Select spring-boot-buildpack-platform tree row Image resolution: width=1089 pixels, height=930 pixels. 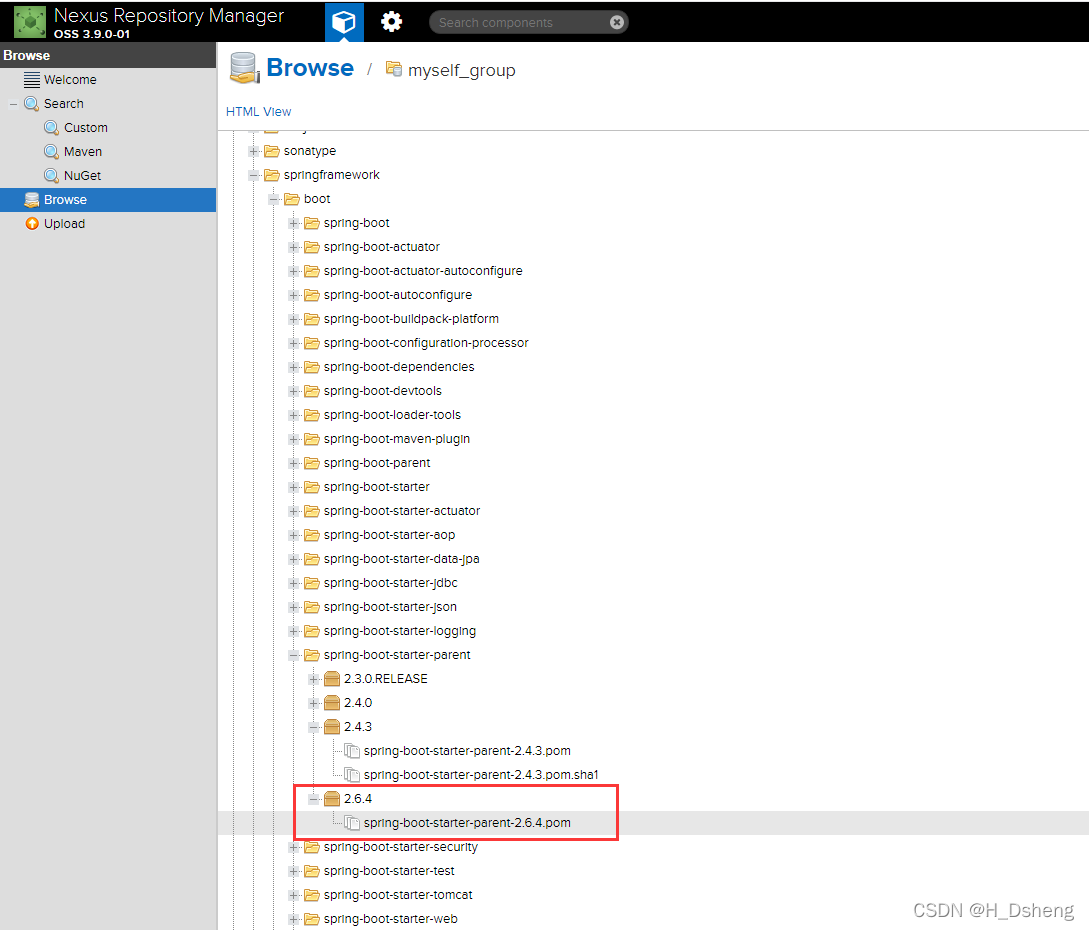(x=411, y=319)
